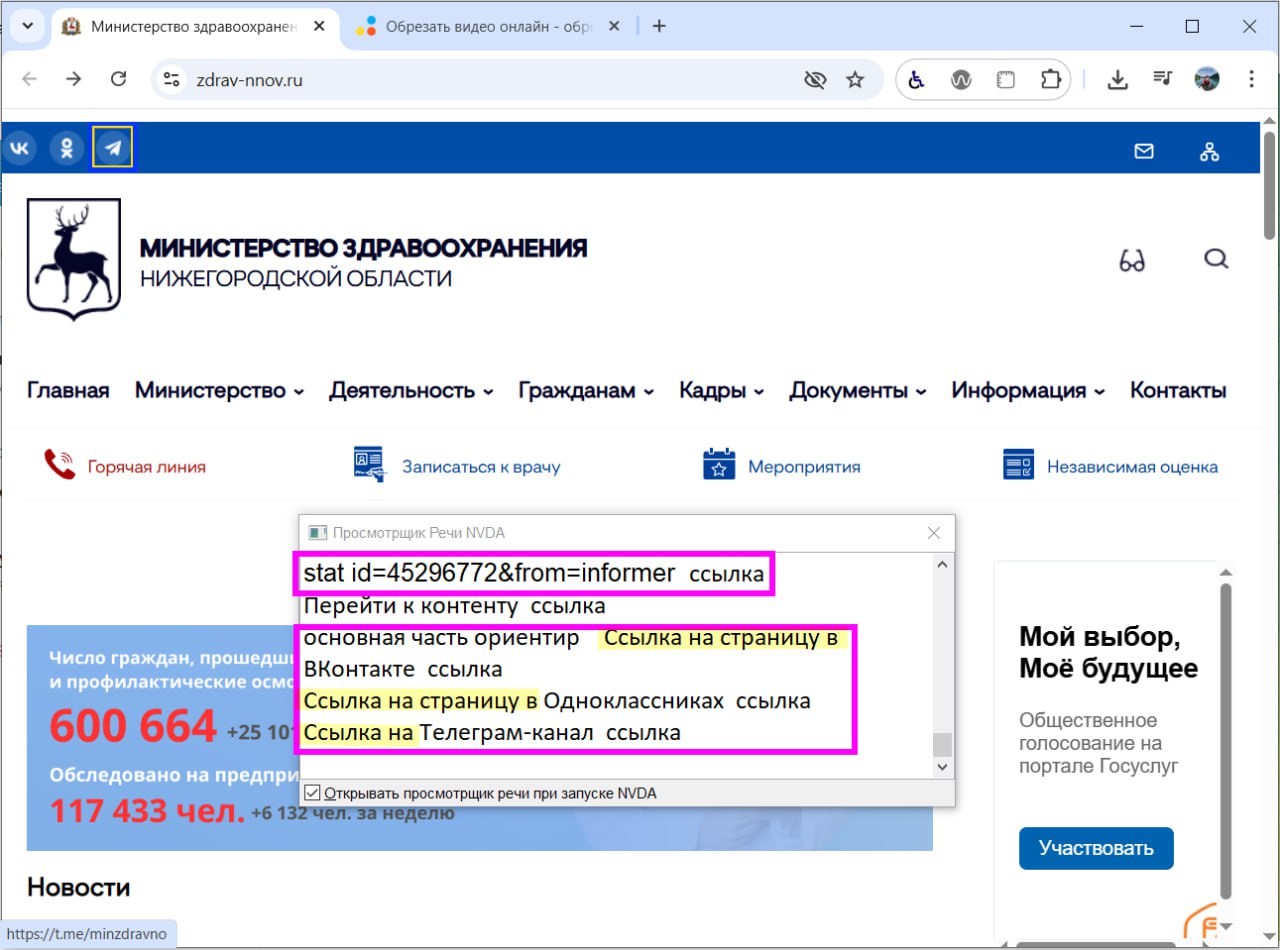Click the Участвовать button
Viewport: 1280px width, 950px height.
click(1096, 849)
